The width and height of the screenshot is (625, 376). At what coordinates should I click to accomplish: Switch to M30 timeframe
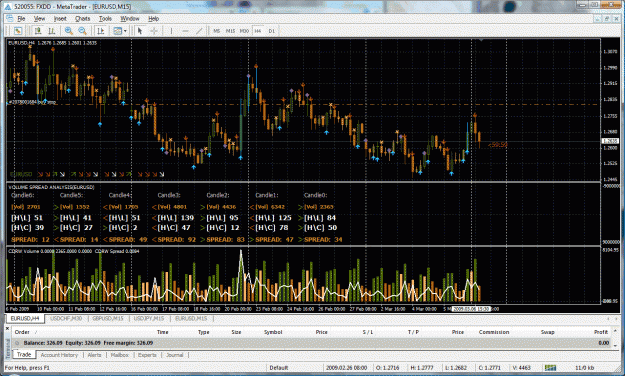pyautogui.click(x=244, y=31)
